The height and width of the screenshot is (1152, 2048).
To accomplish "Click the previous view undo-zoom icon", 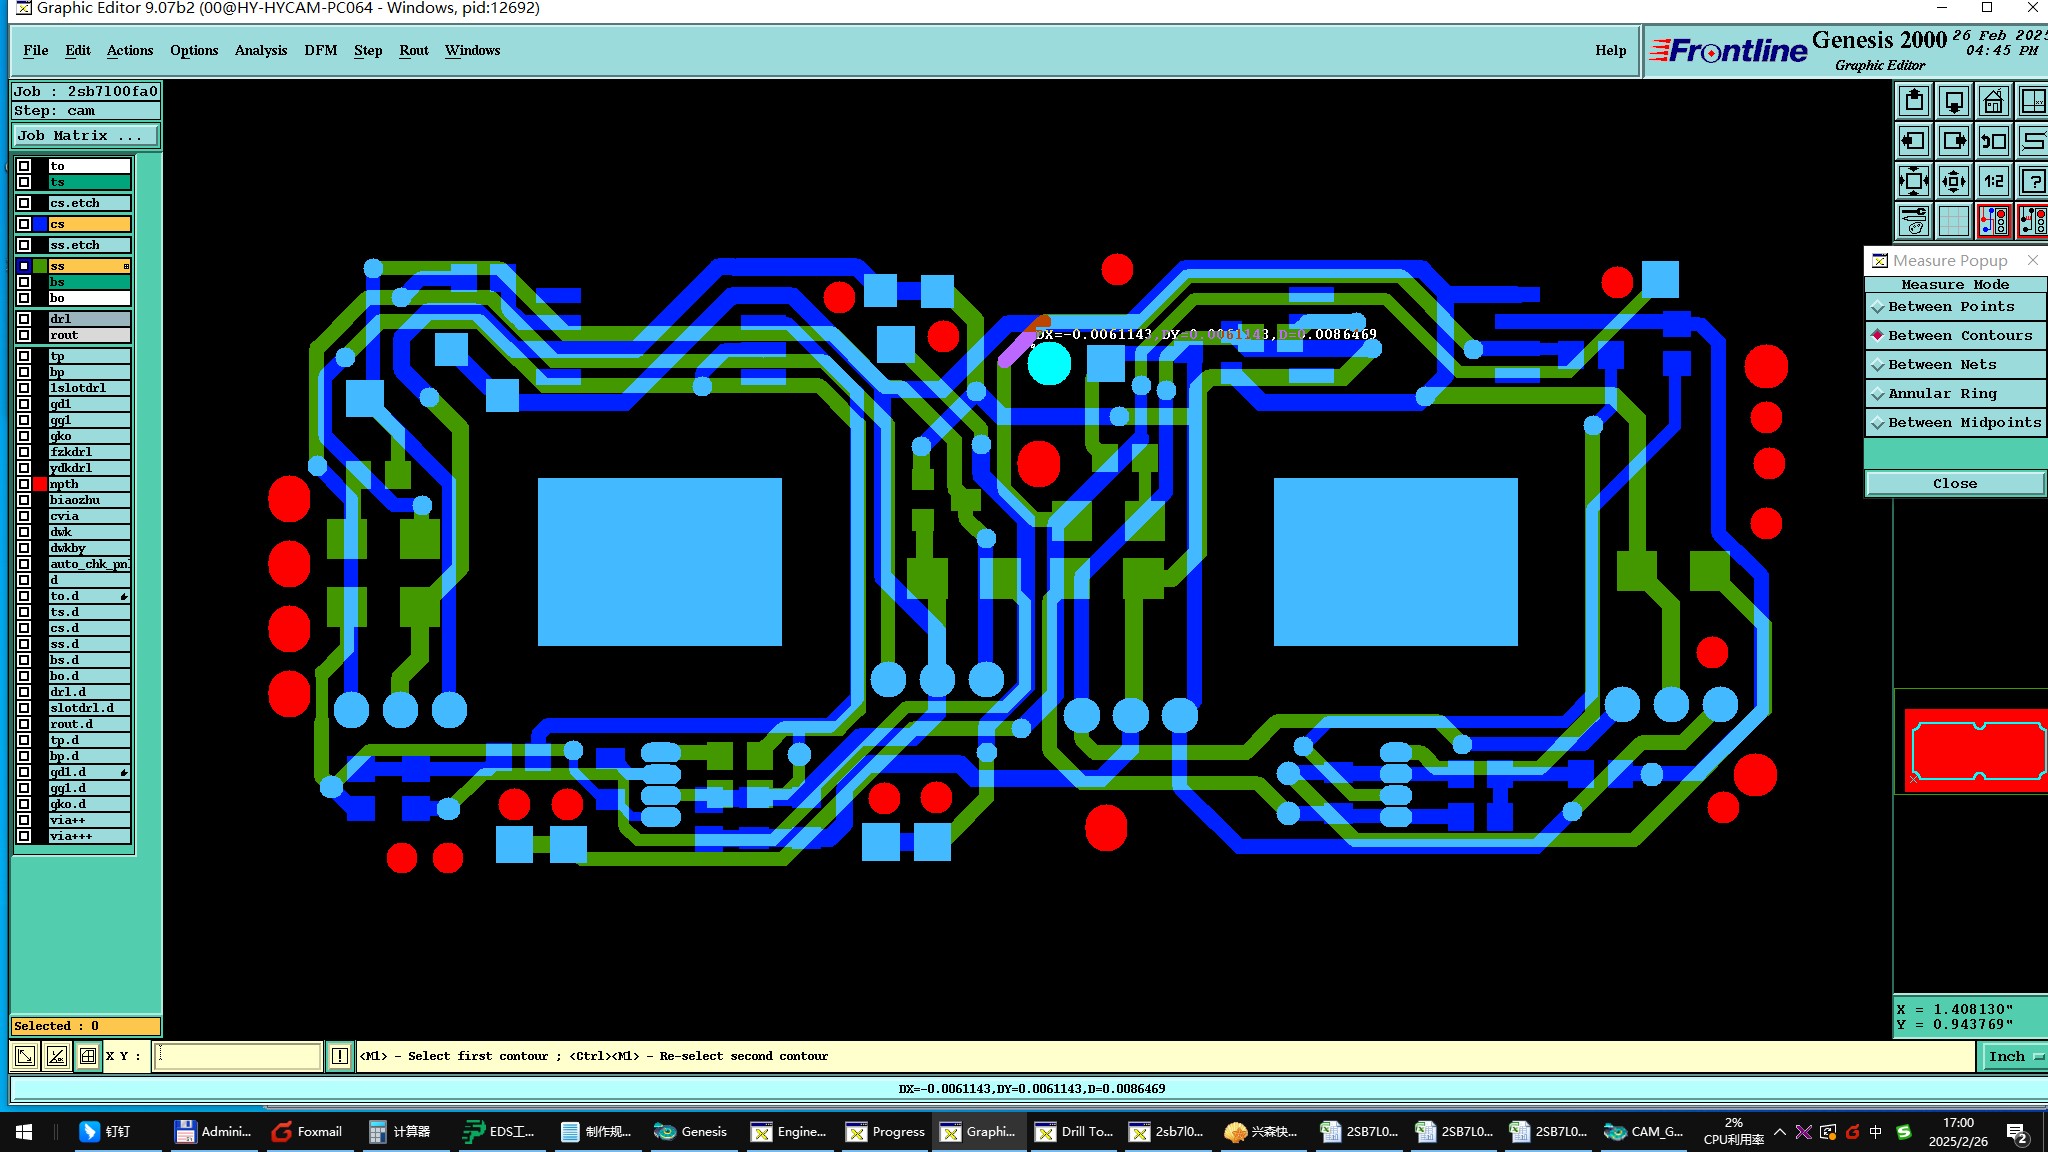I will pos(1993,142).
